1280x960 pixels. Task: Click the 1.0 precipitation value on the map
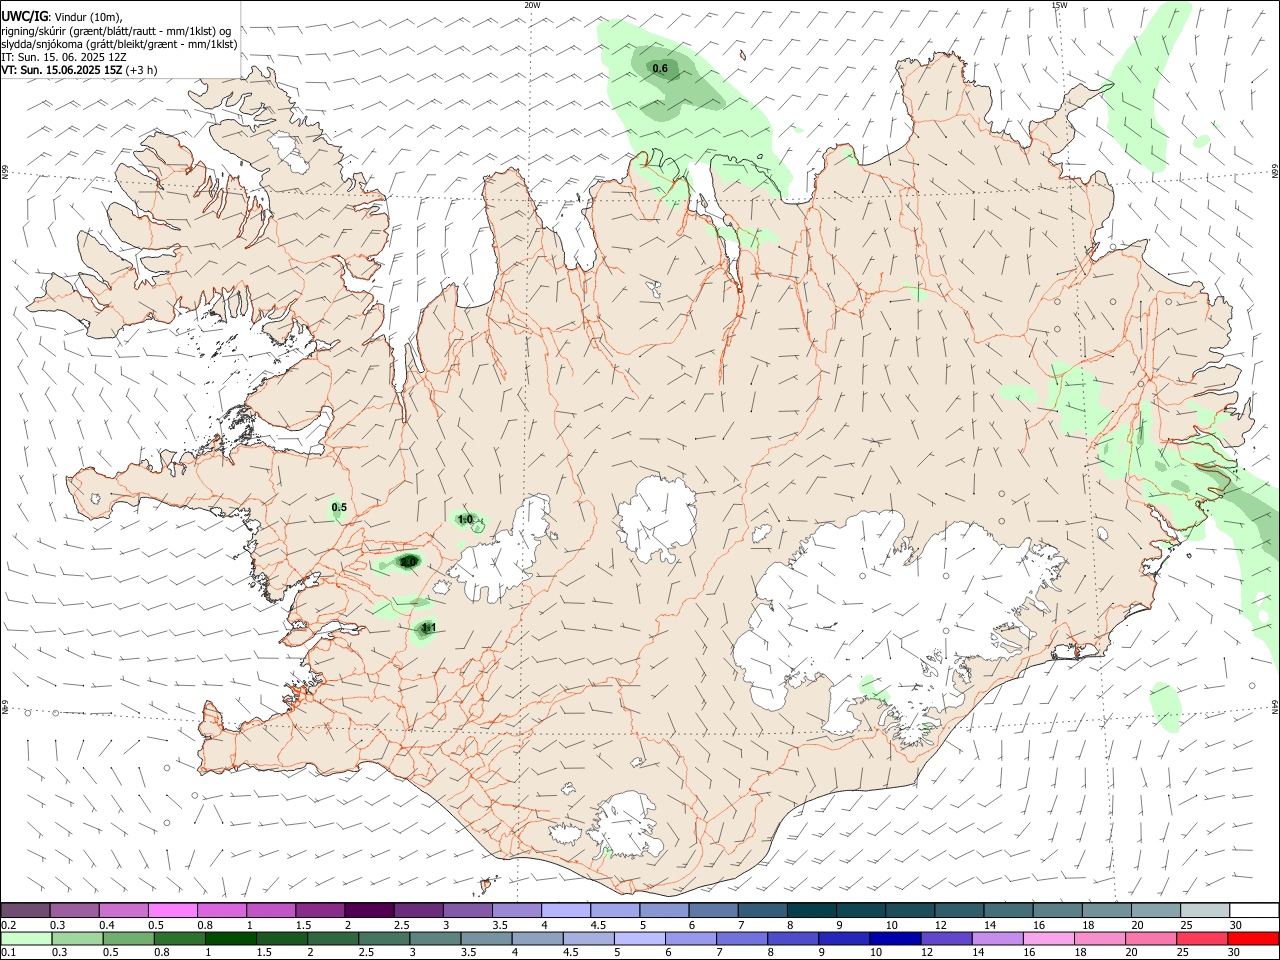(465, 519)
